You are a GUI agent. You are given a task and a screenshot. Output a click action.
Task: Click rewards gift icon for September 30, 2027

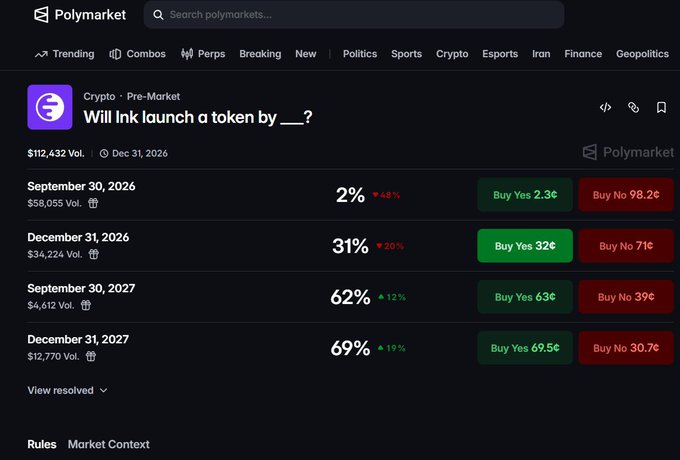point(86,305)
